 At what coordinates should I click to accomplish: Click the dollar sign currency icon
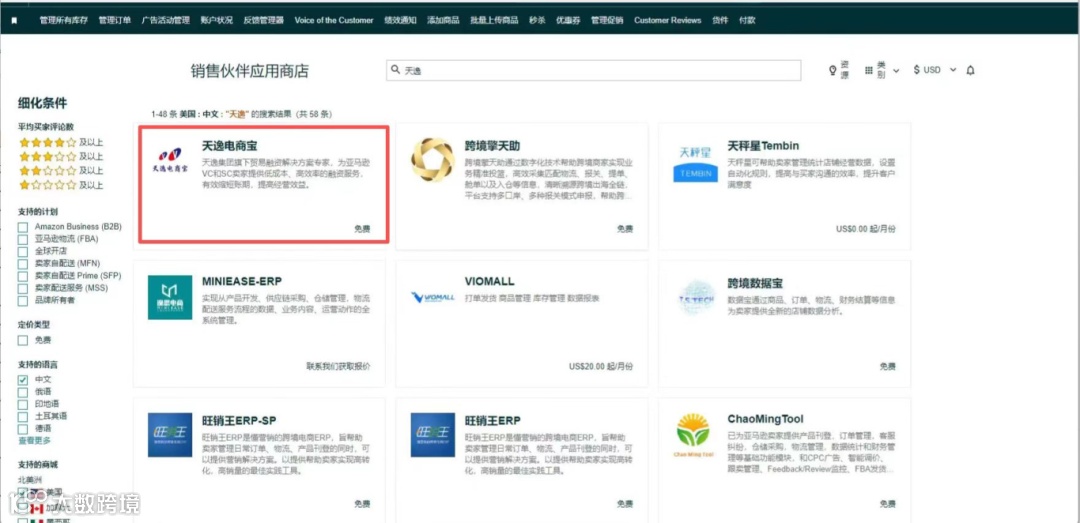coord(917,70)
